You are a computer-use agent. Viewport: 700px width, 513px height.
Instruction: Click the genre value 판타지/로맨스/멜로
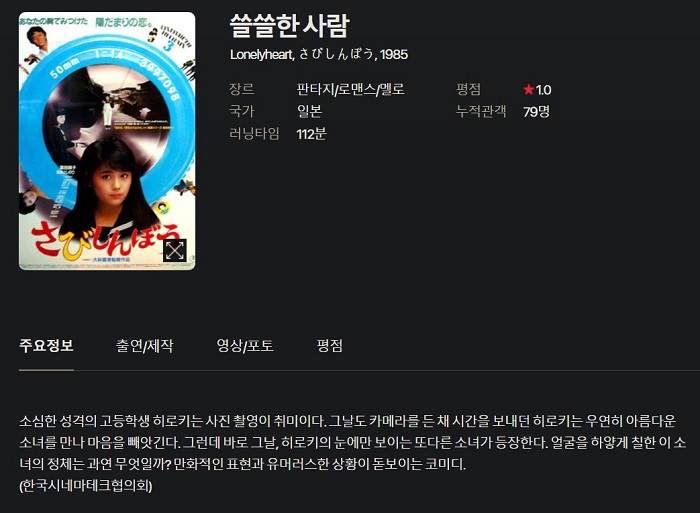[350, 89]
